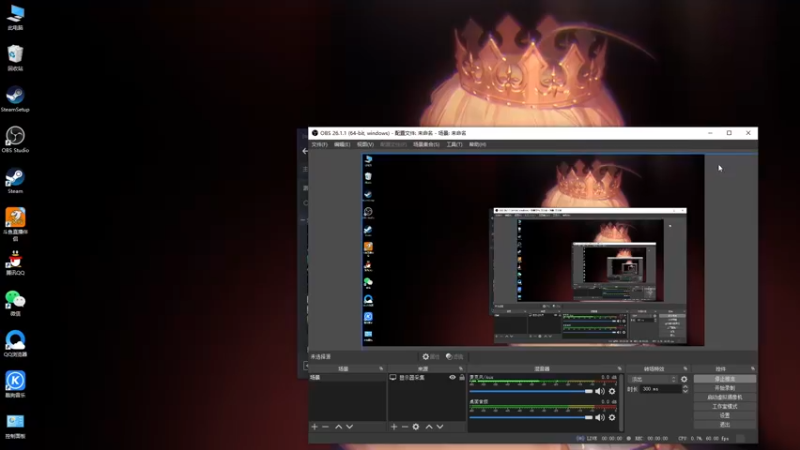Screen dimensions: 800x450
Task: Open the 回收站 Recycle Bin desktop icon
Action: [x=15, y=58]
